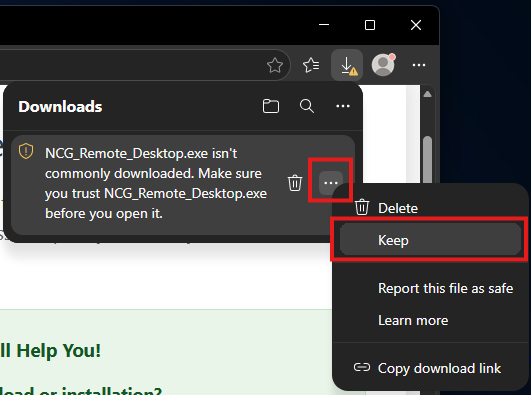Add this page to favorites with the star icon
The image size is (531, 395).
(x=275, y=65)
